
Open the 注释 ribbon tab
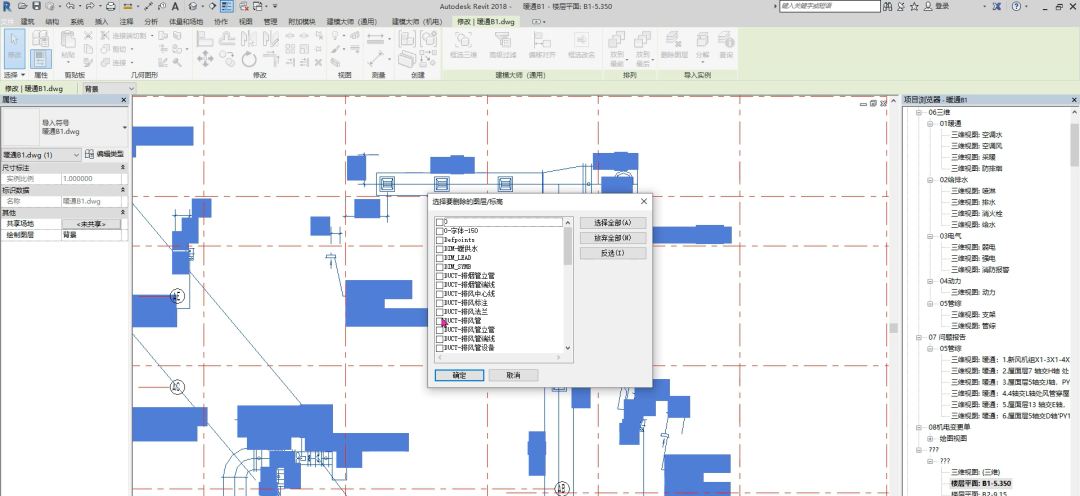[126, 21]
